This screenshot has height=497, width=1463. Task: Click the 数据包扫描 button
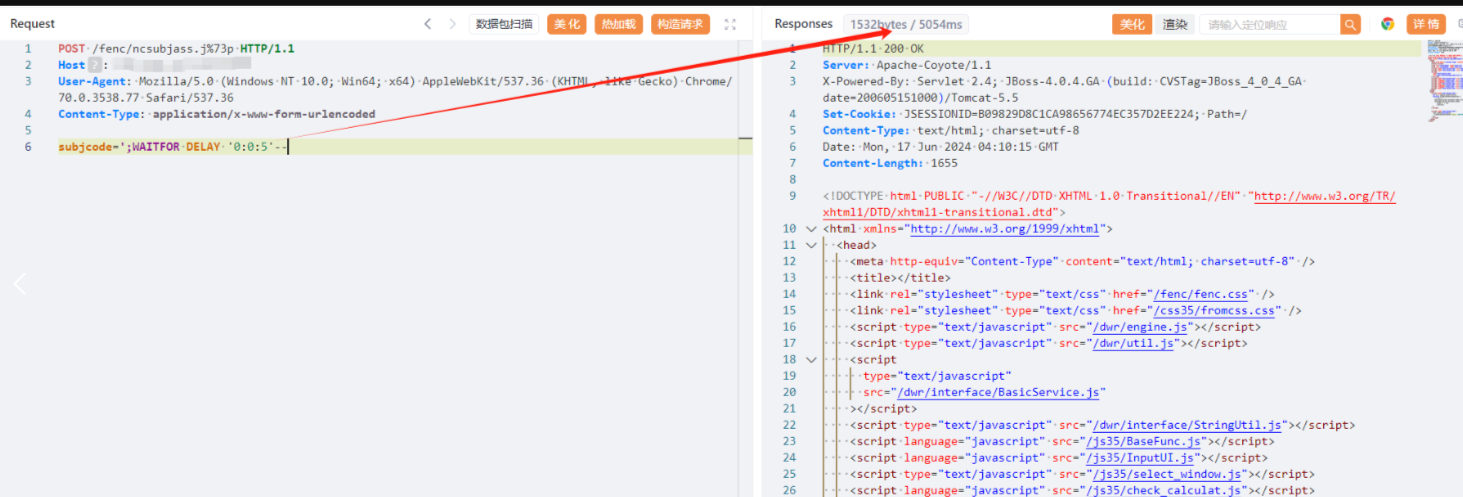504,24
